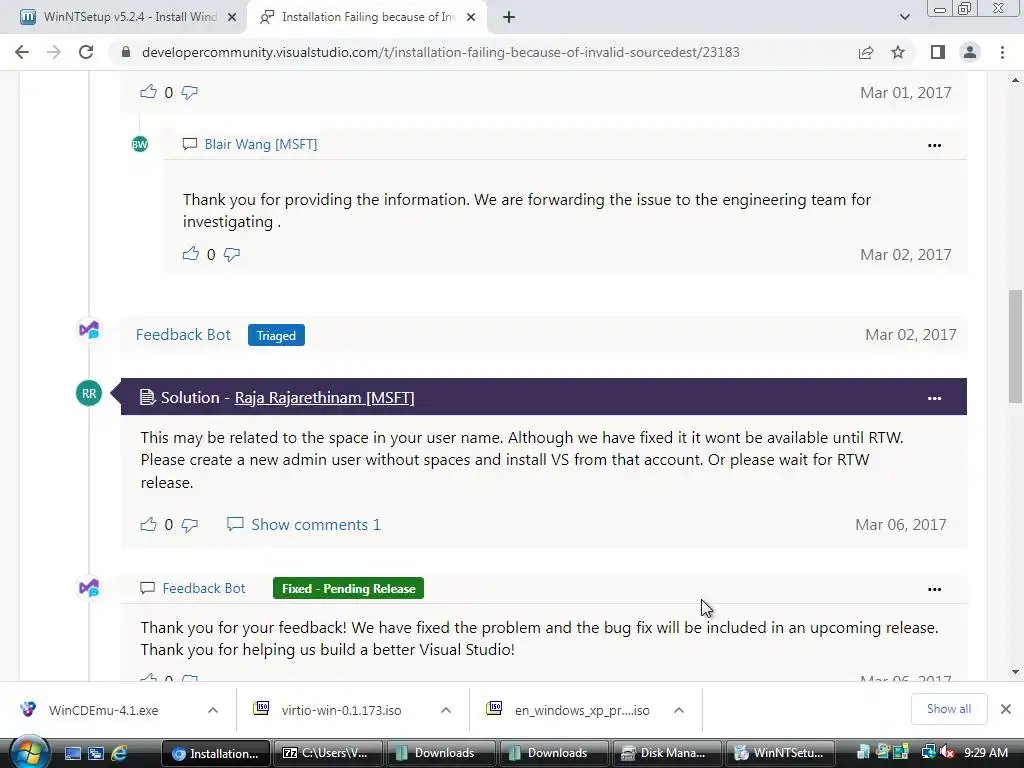Click the address bar URL

coord(440,52)
